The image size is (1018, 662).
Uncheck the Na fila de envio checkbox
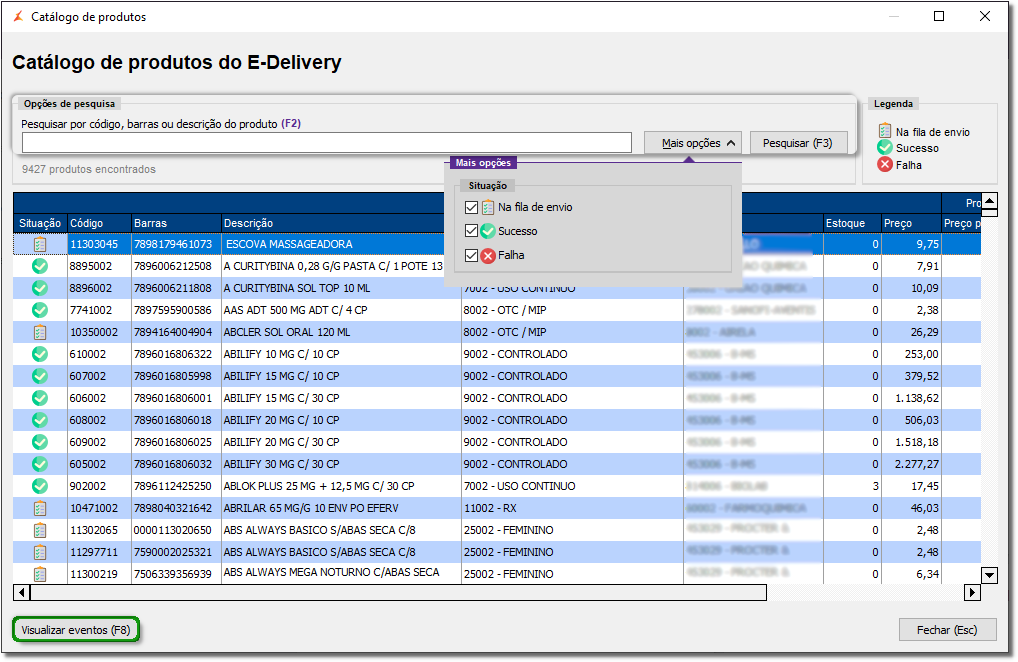pos(472,208)
